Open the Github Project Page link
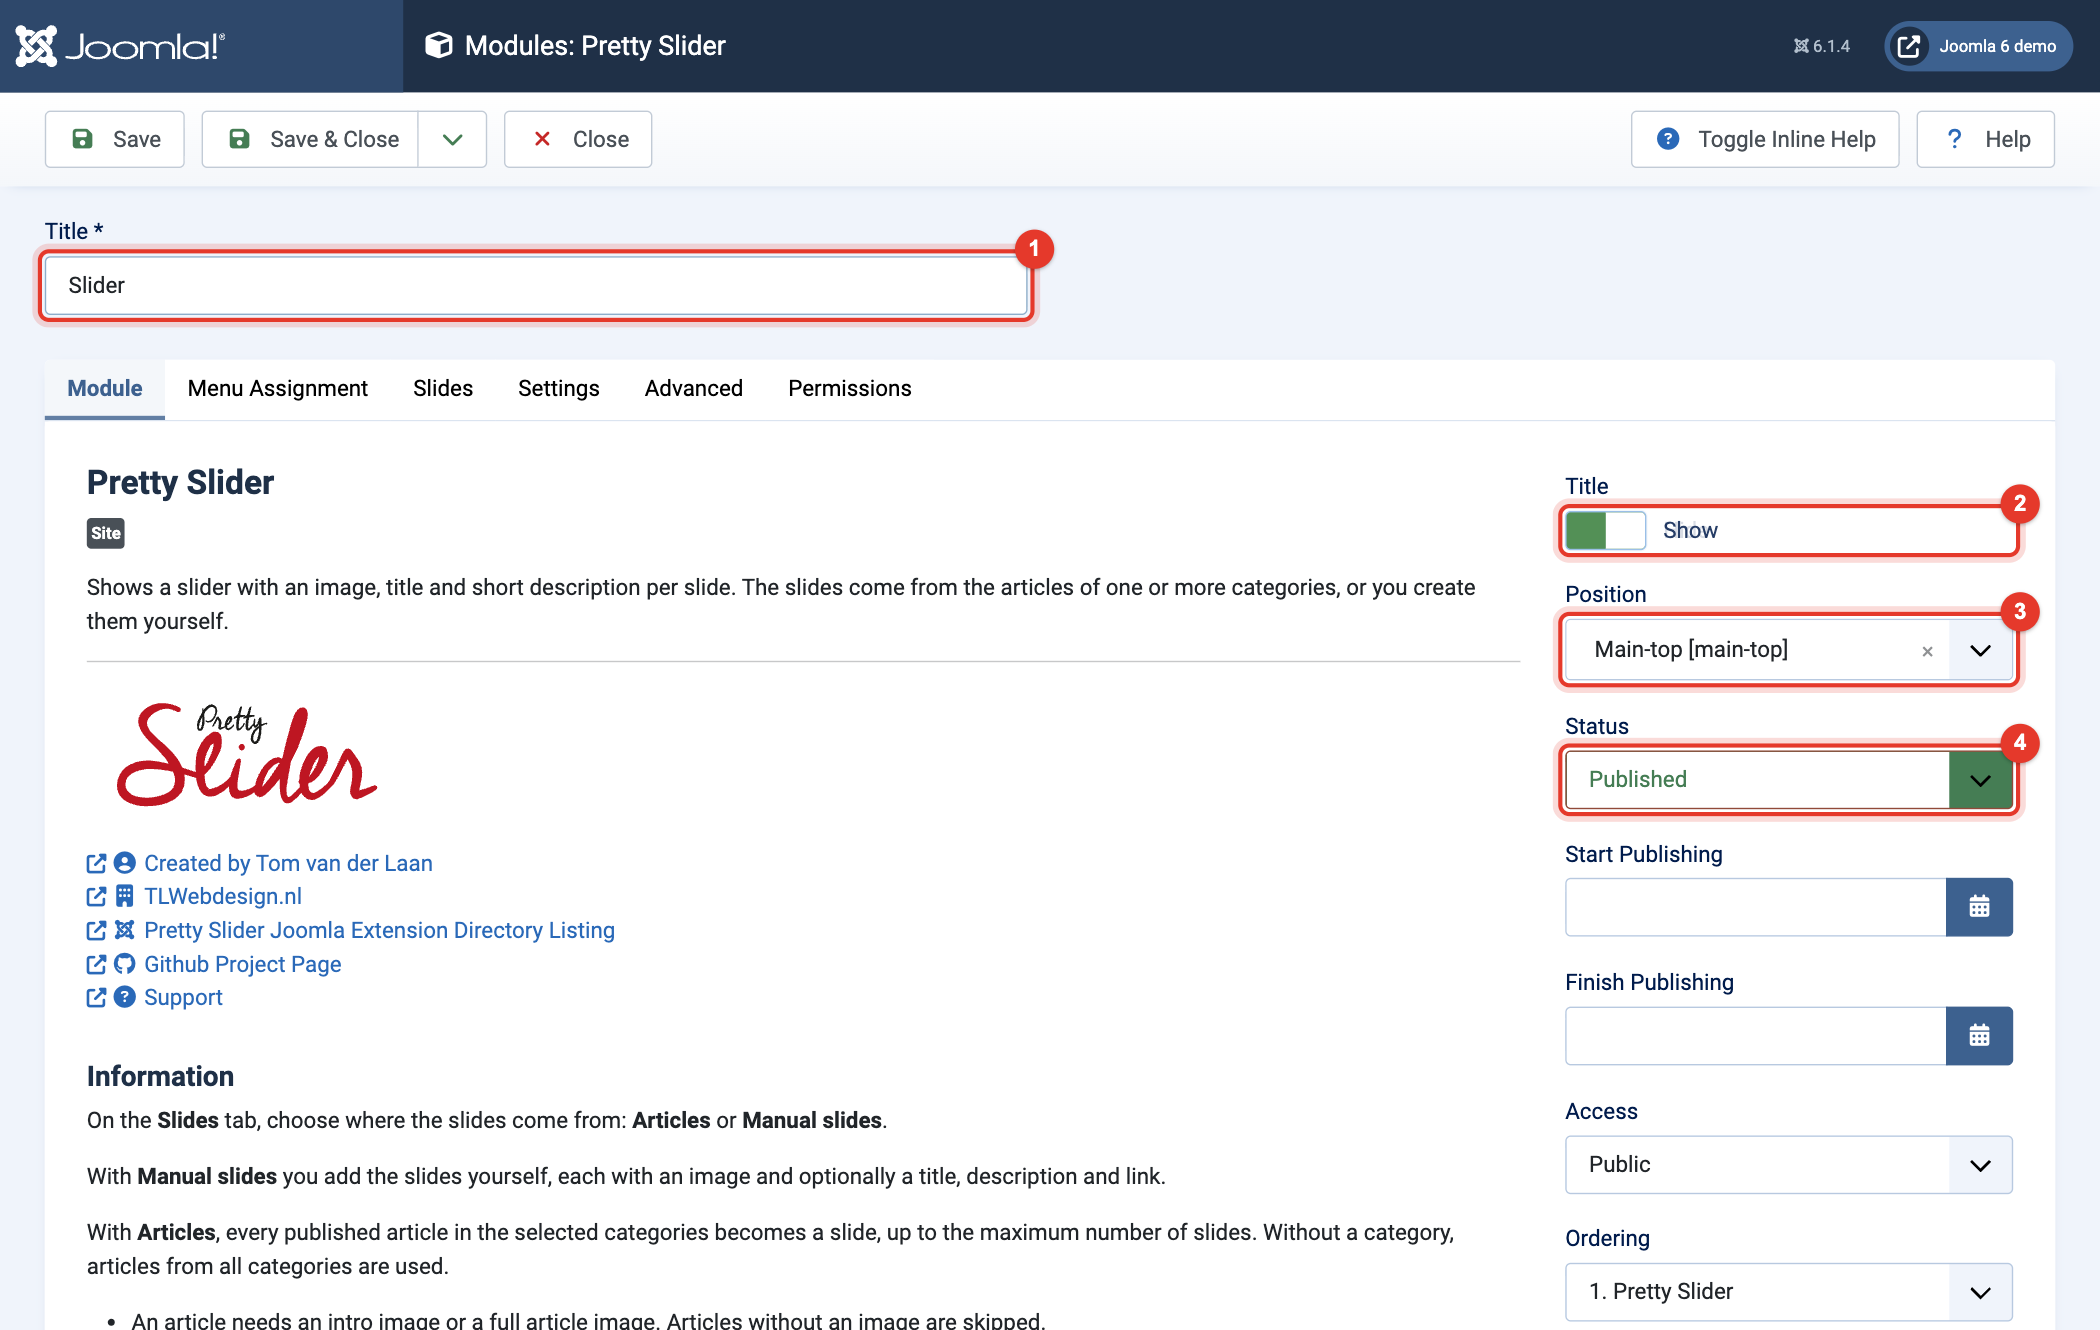This screenshot has width=2100, height=1330. tap(243, 965)
